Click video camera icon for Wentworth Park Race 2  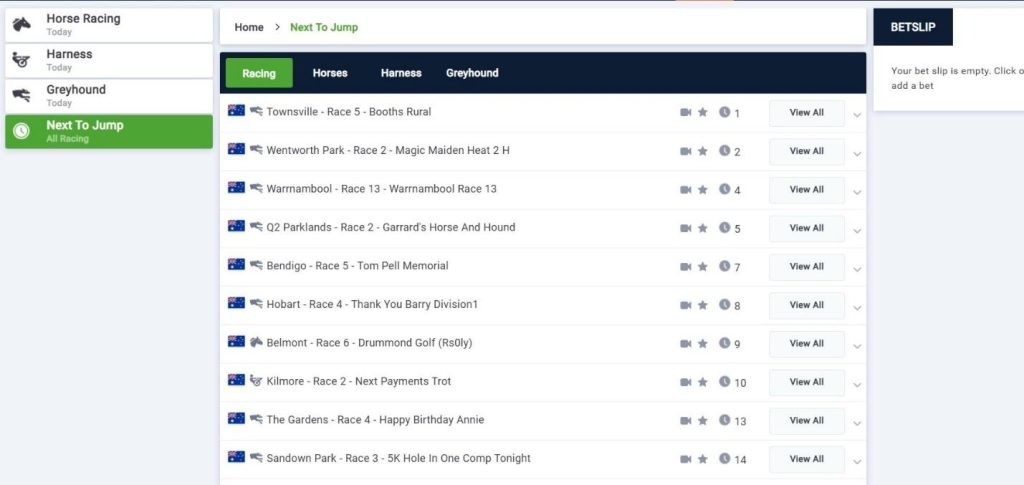tap(685, 151)
